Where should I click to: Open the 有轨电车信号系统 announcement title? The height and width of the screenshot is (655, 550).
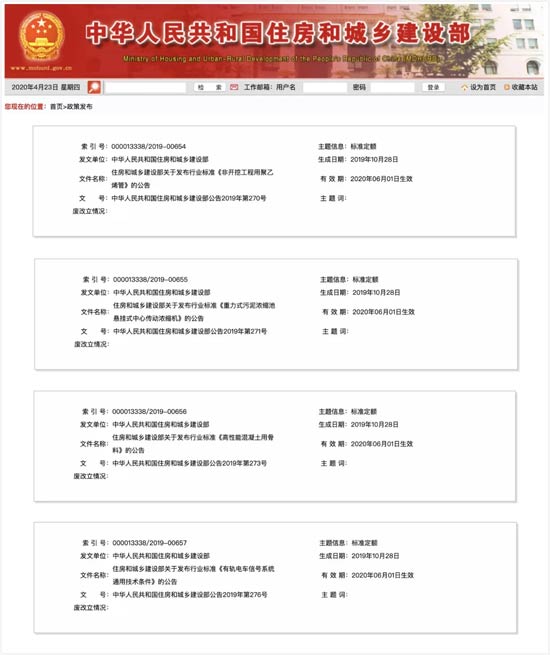pyautogui.click(x=193, y=575)
